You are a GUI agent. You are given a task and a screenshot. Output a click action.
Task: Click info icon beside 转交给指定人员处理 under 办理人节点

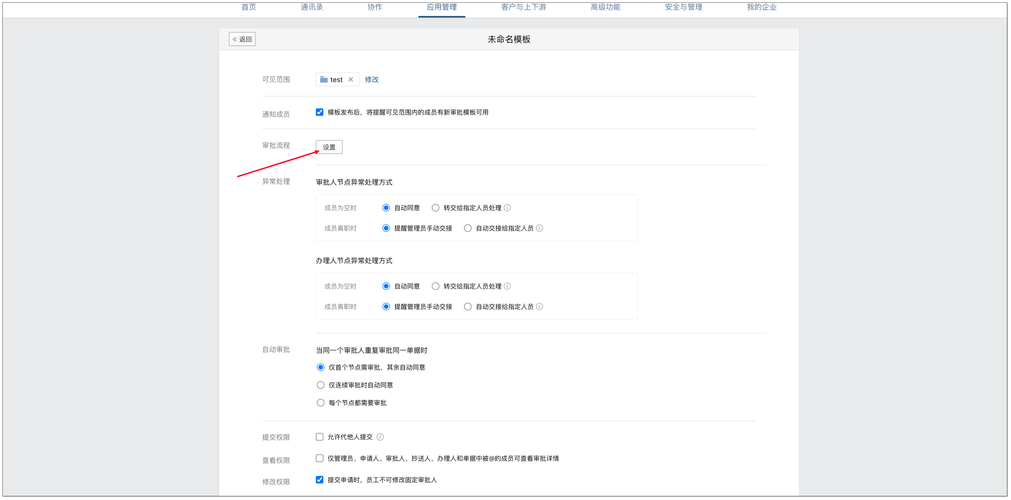coord(507,286)
